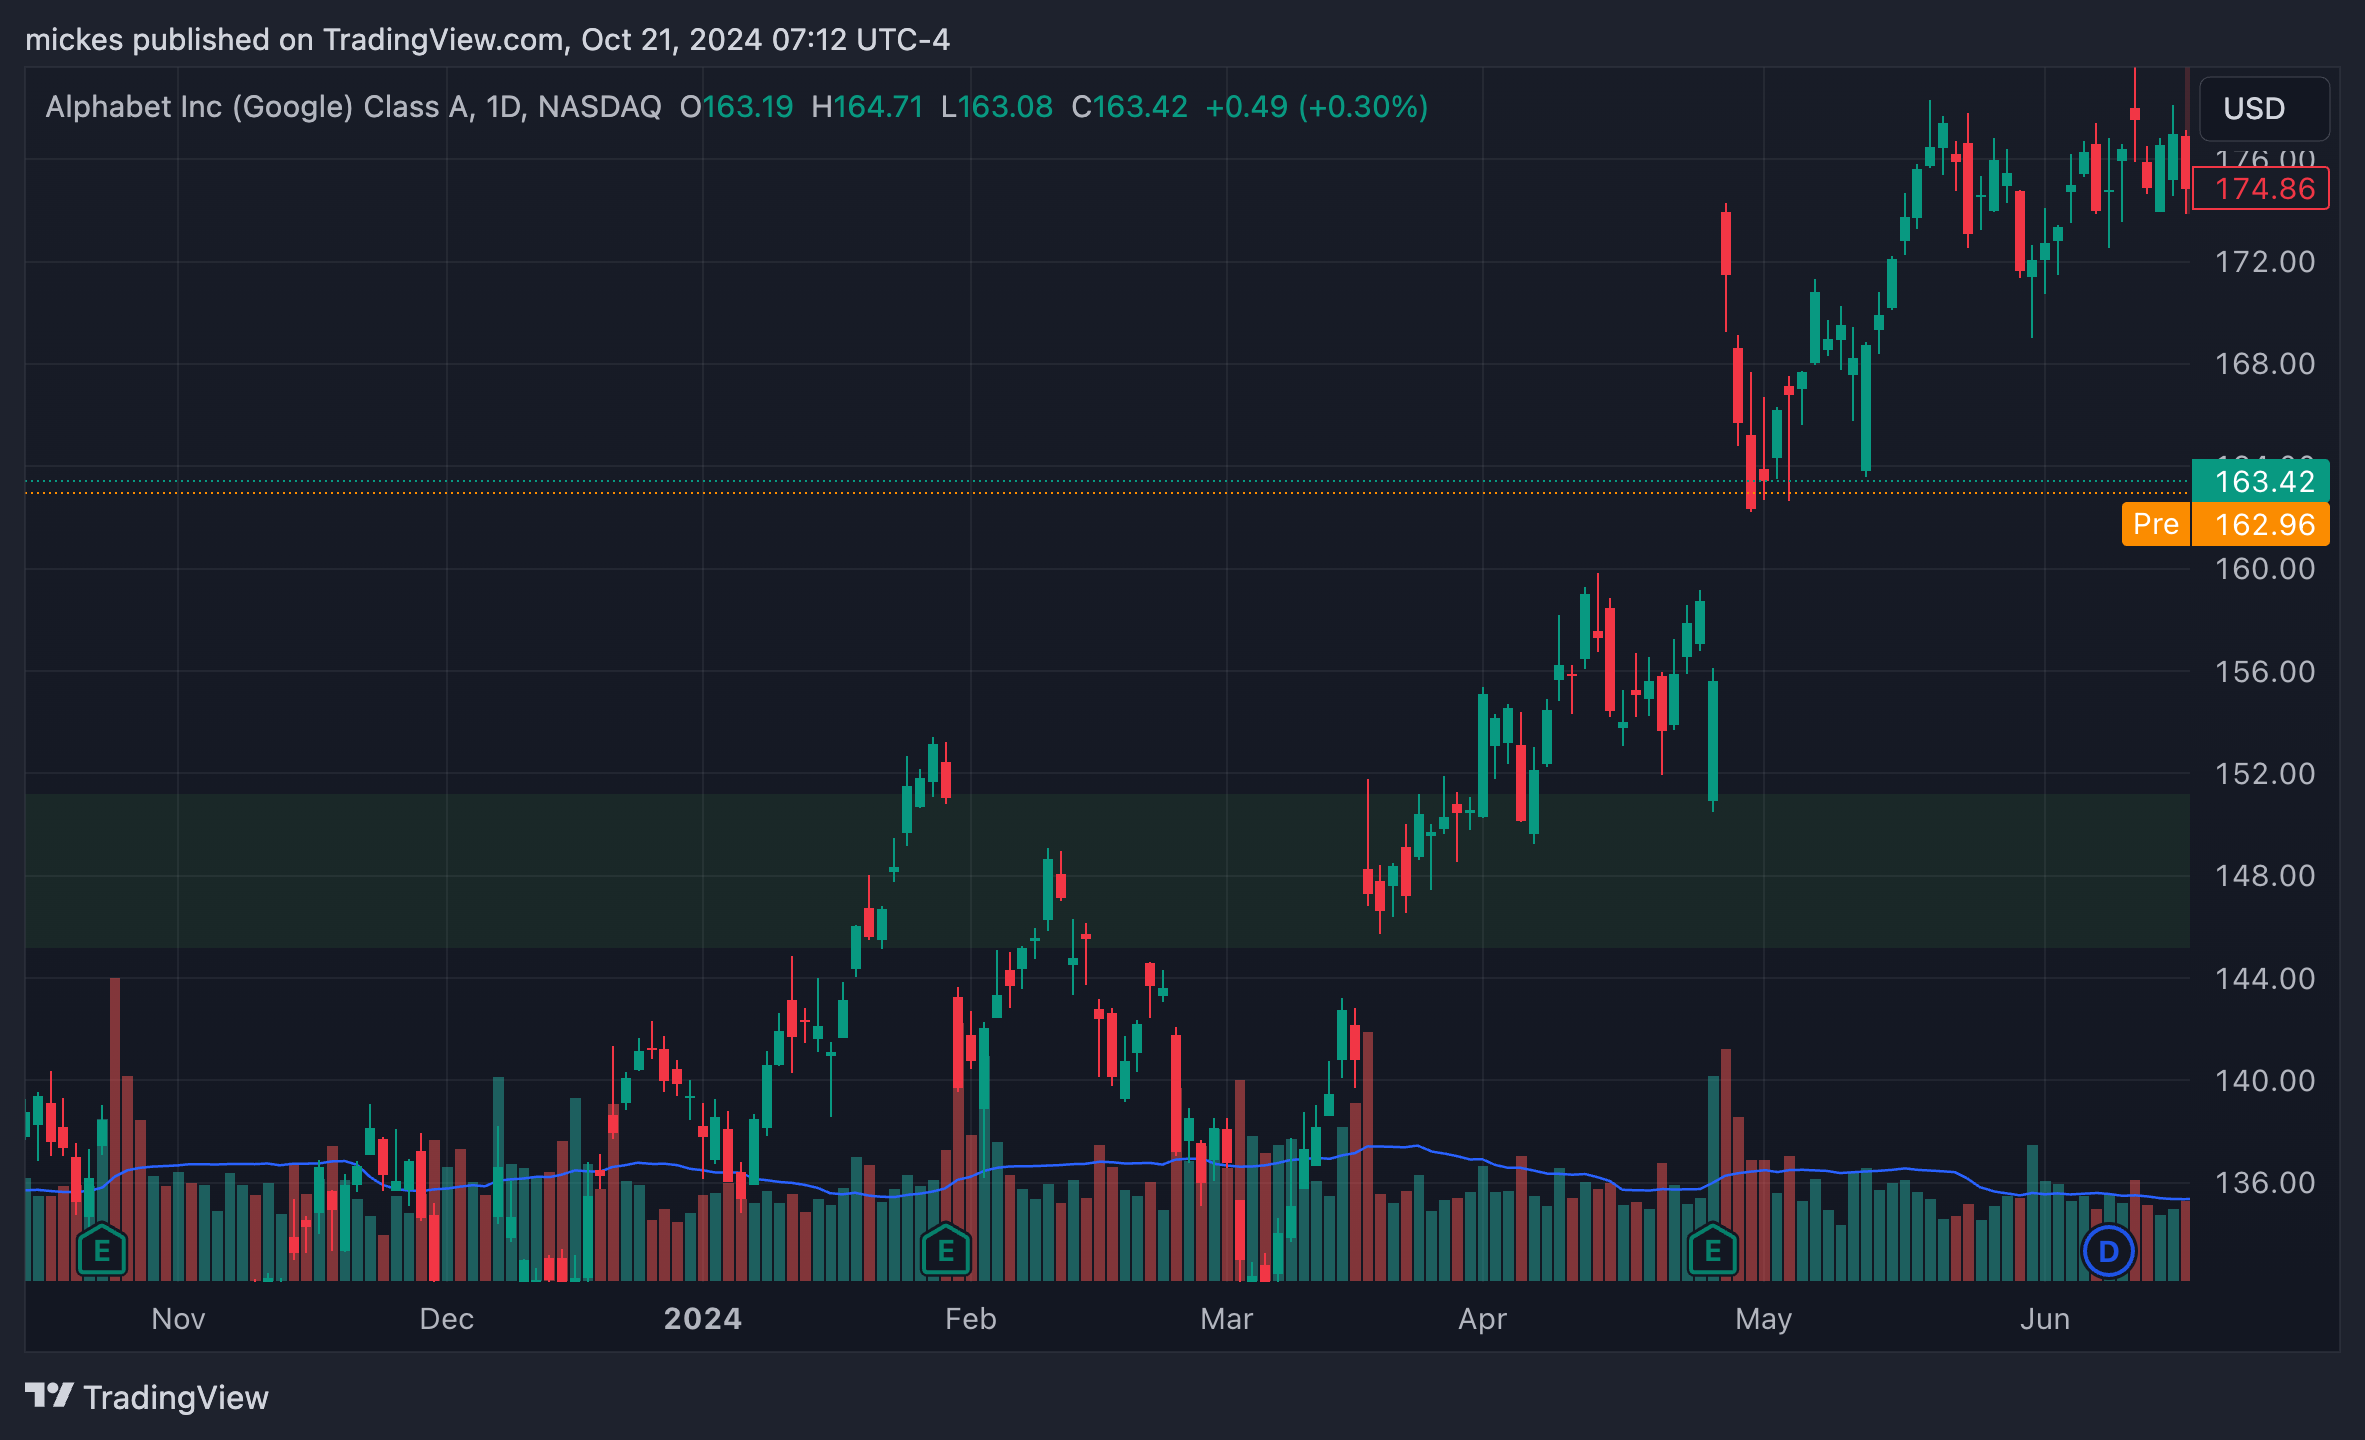Click the low value L163.08
Viewport: 2365px width, 1440px height.
coord(997,107)
